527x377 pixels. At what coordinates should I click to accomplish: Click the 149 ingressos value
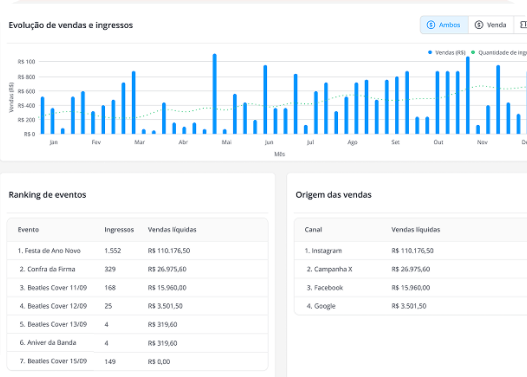110,362
